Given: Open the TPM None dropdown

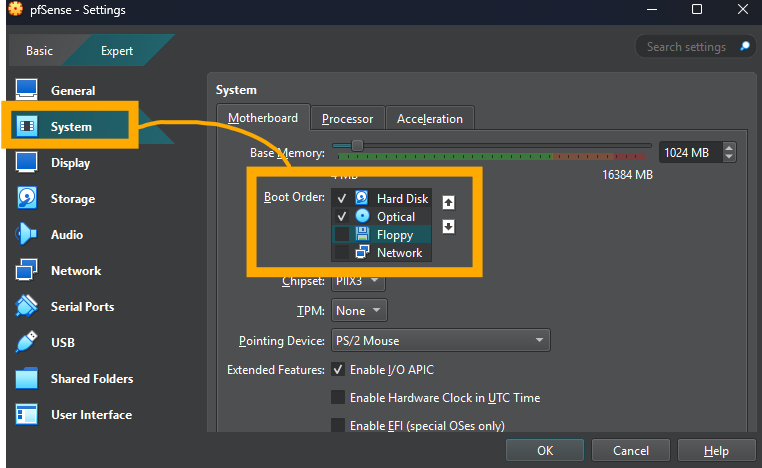Looking at the screenshot, I should tap(359, 311).
